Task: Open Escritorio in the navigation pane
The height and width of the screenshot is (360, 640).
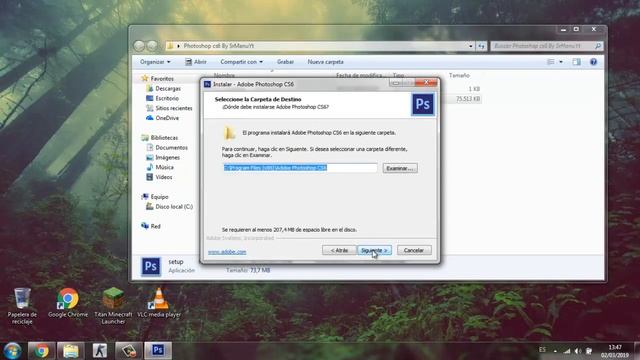Action: click(167, 98)
